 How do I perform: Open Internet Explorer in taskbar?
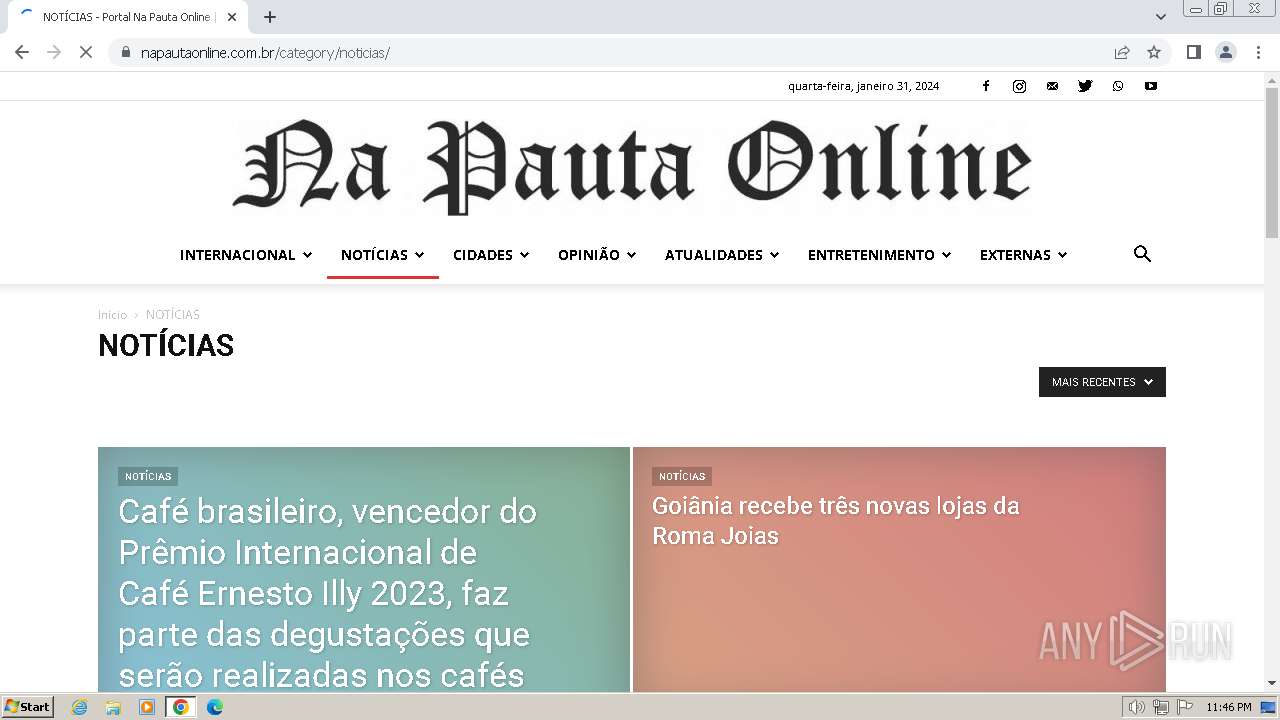(79, 707)
